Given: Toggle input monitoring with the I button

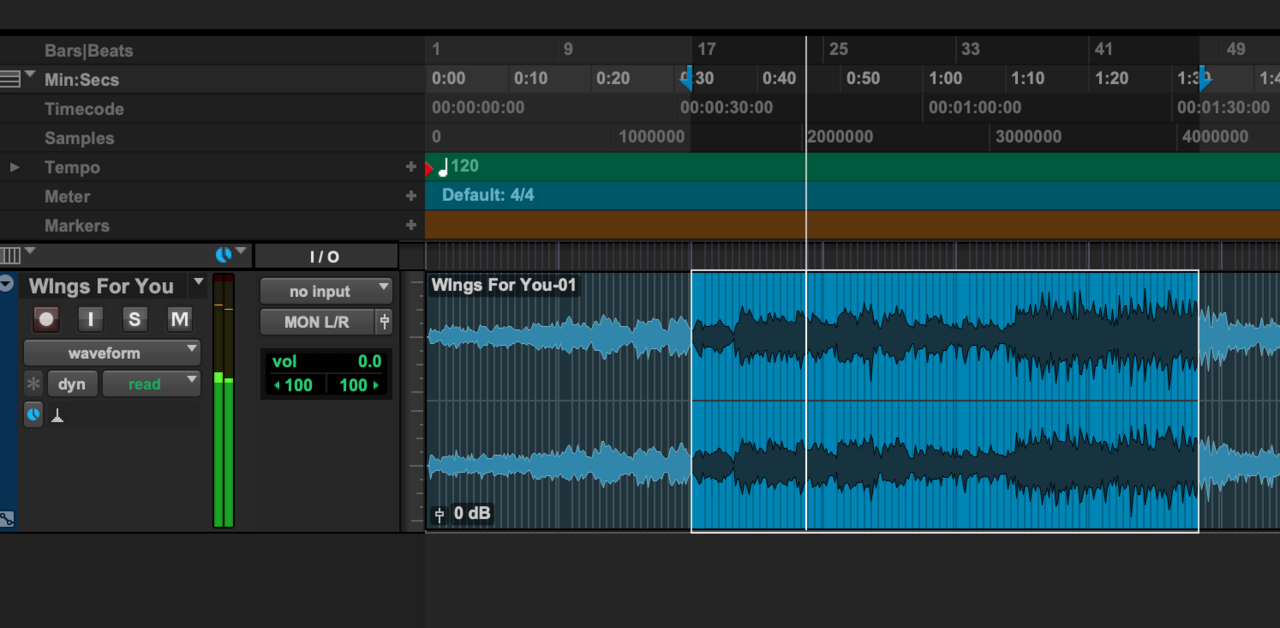Looking at the screenshot, I should click(91, 319).
